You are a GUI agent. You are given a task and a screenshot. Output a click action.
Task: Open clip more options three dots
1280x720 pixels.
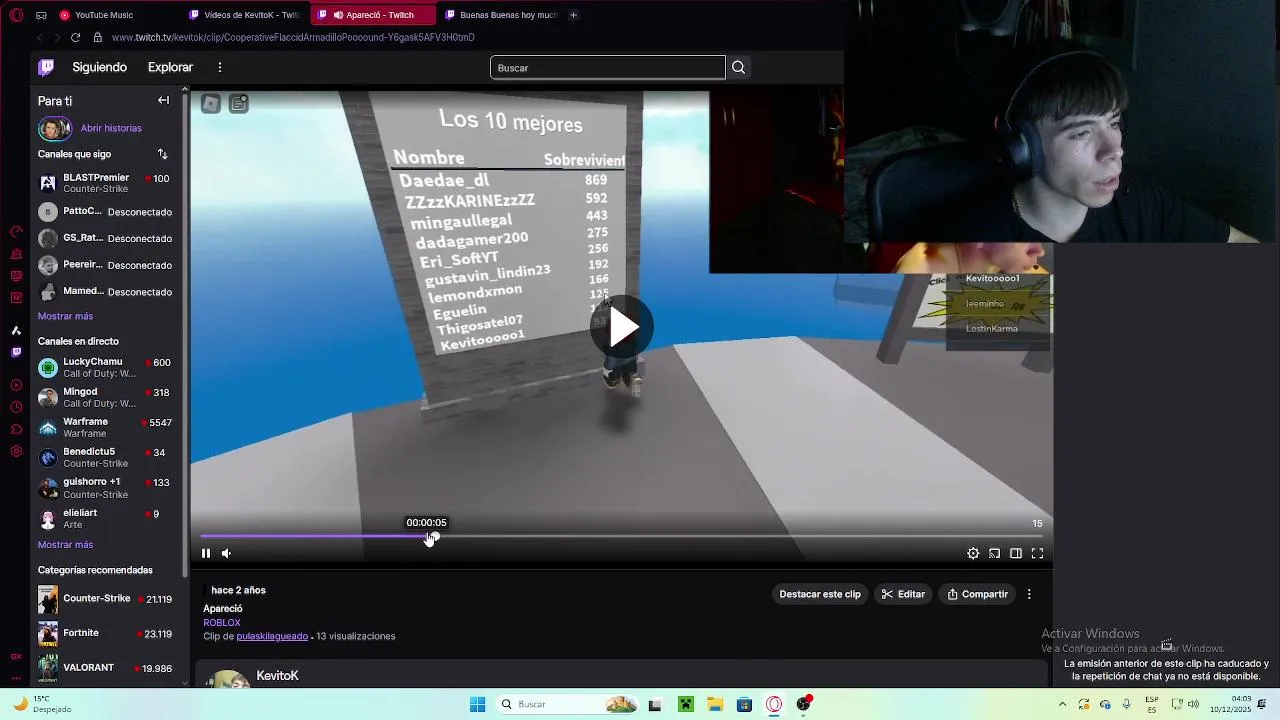coord(1029,594)
